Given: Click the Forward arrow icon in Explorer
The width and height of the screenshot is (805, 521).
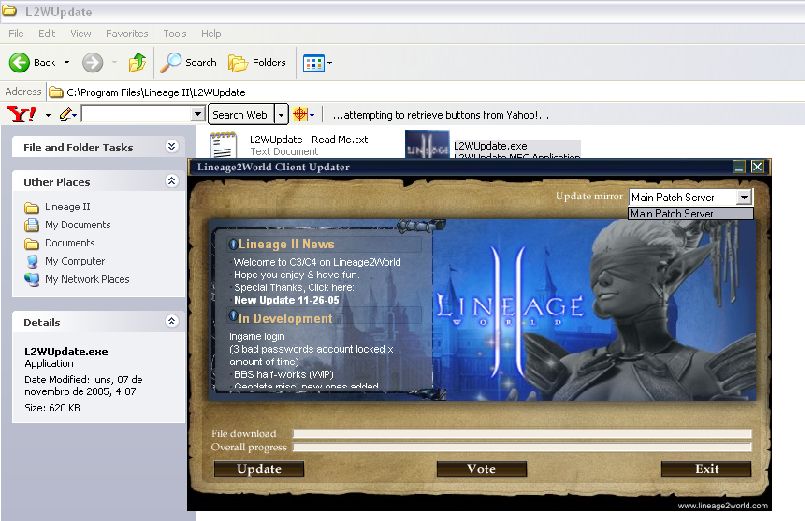Looking at the screenshot, I should point(92,63).
